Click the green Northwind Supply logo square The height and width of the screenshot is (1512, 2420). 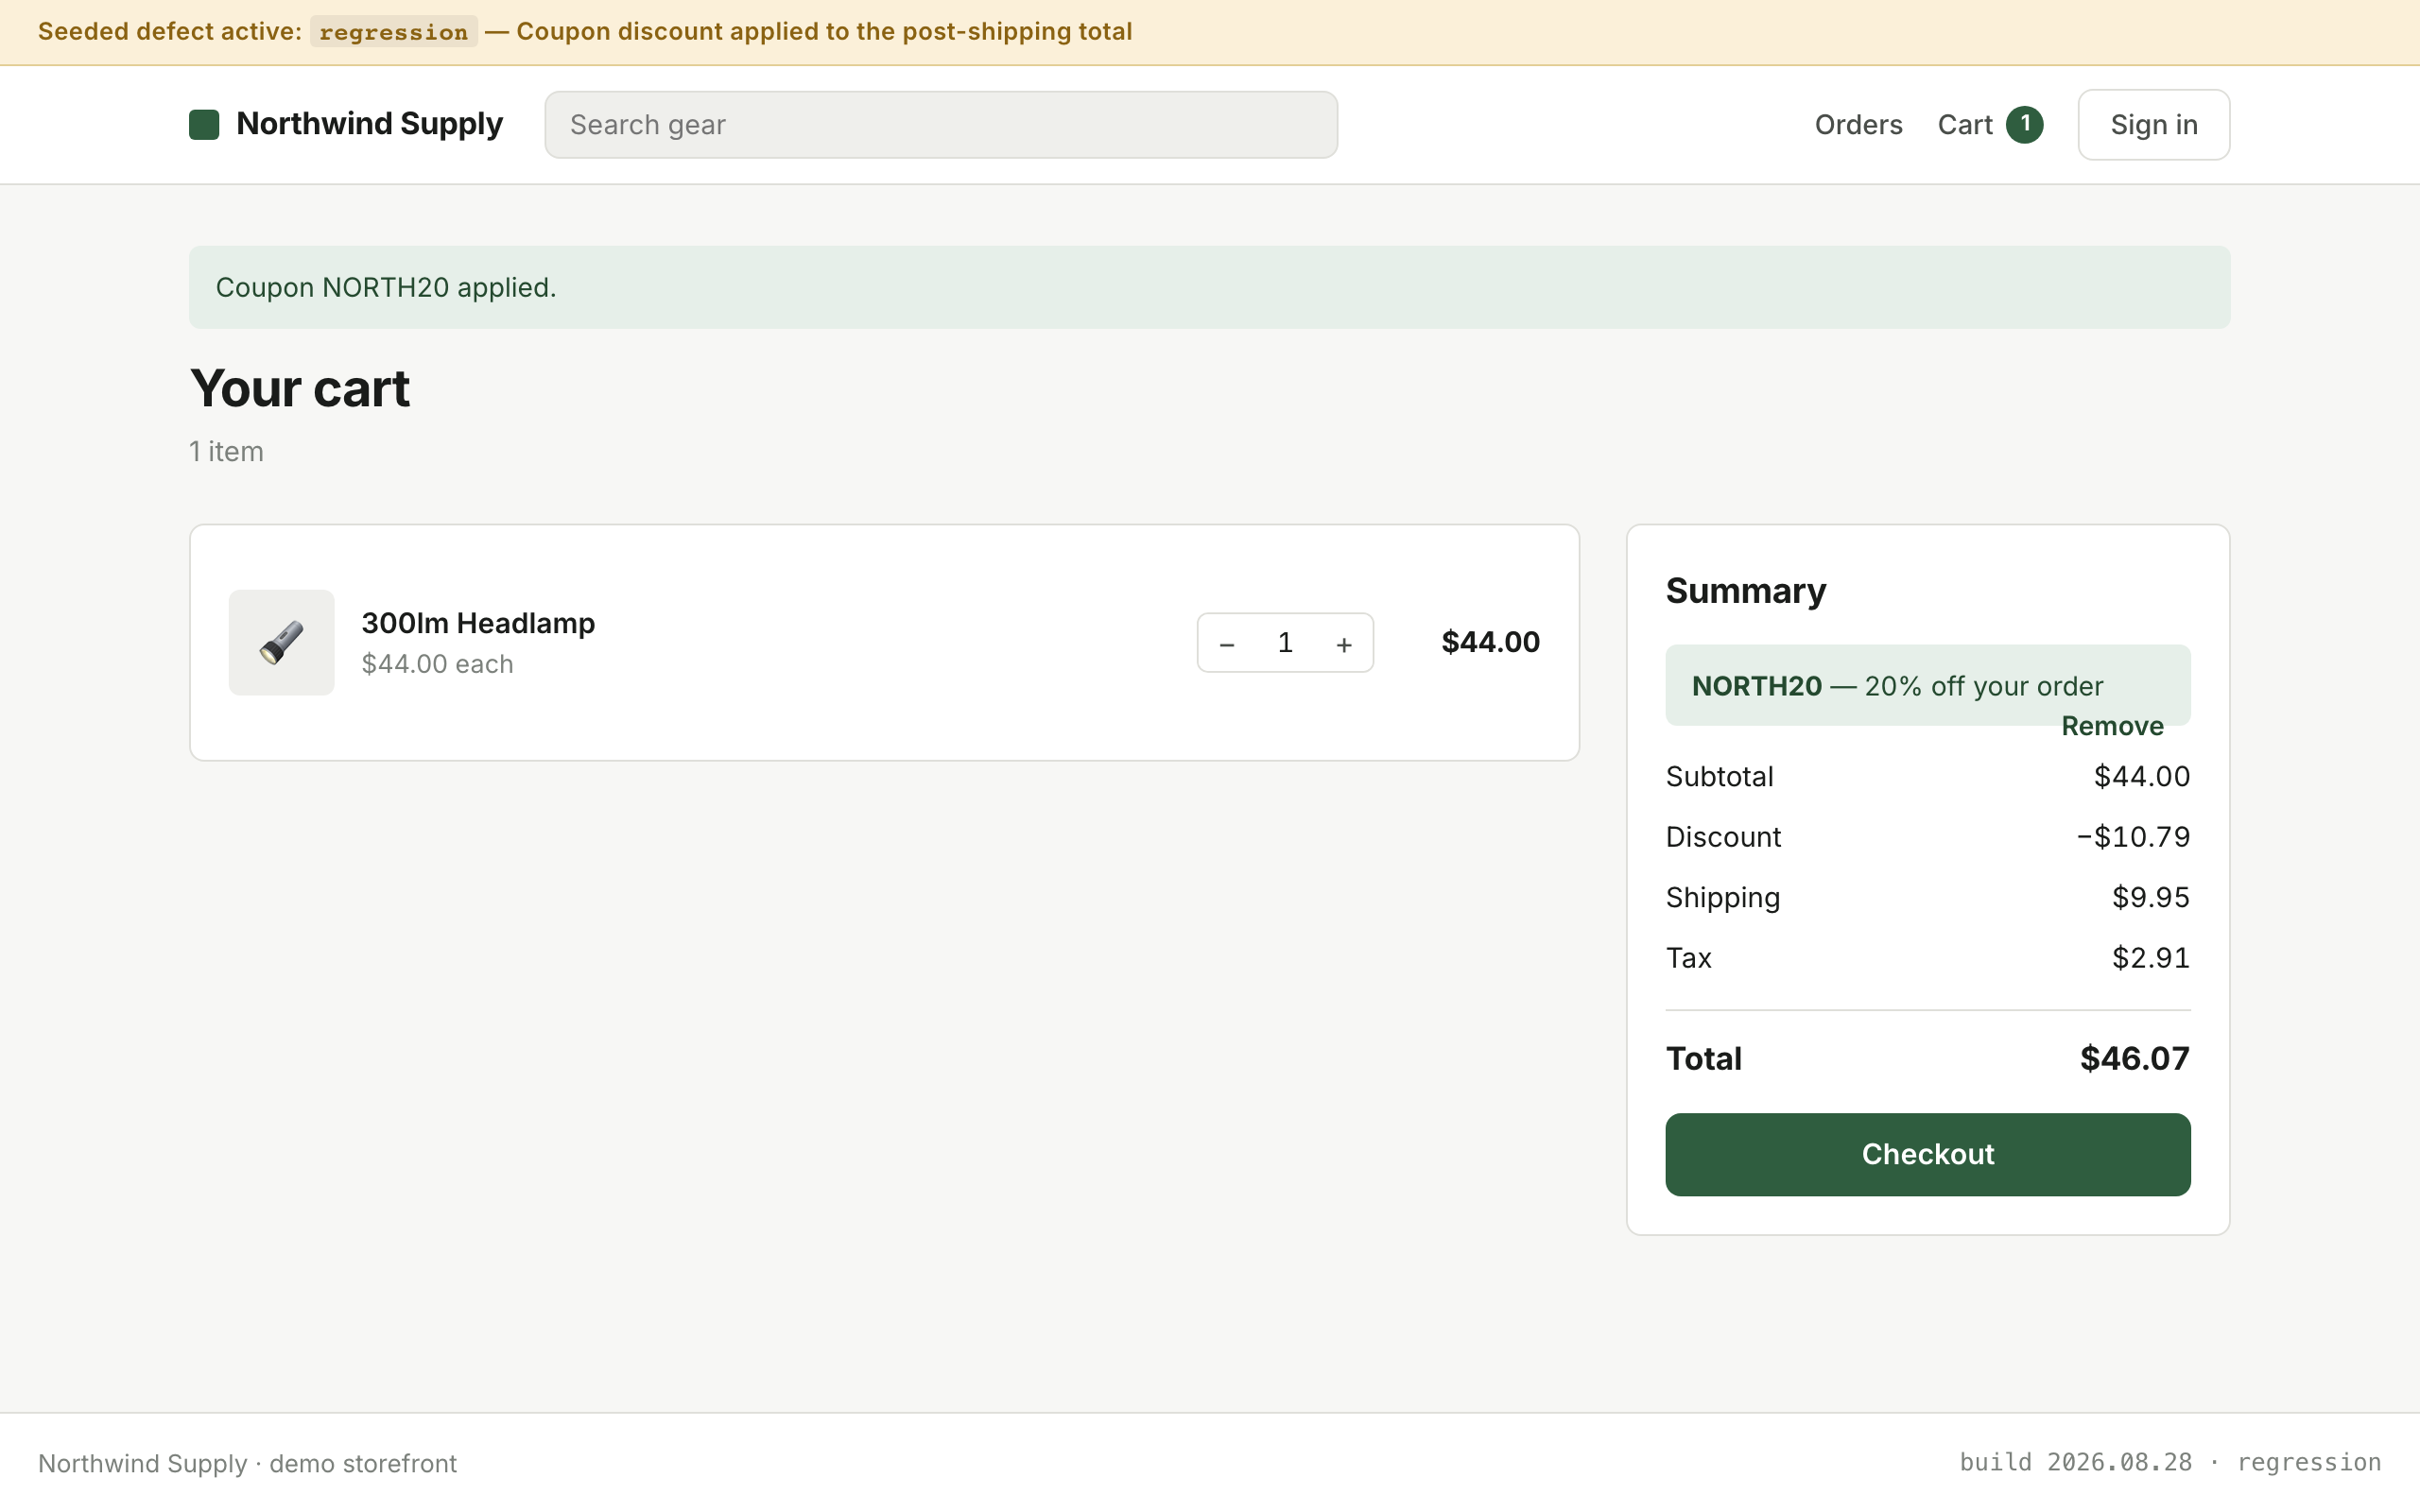coord(204,124)
